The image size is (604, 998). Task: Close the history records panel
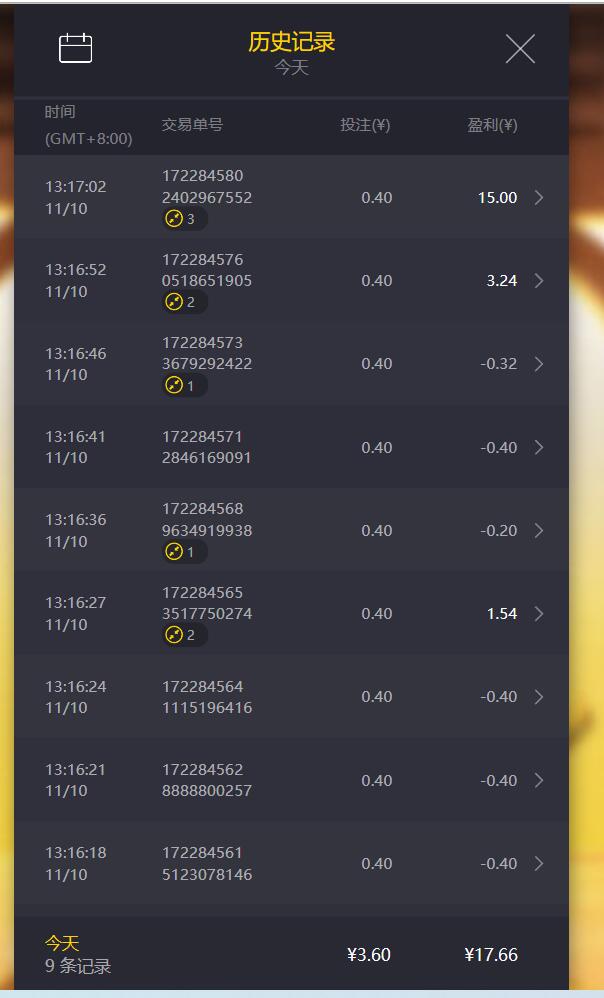click(x=520, y=49)
